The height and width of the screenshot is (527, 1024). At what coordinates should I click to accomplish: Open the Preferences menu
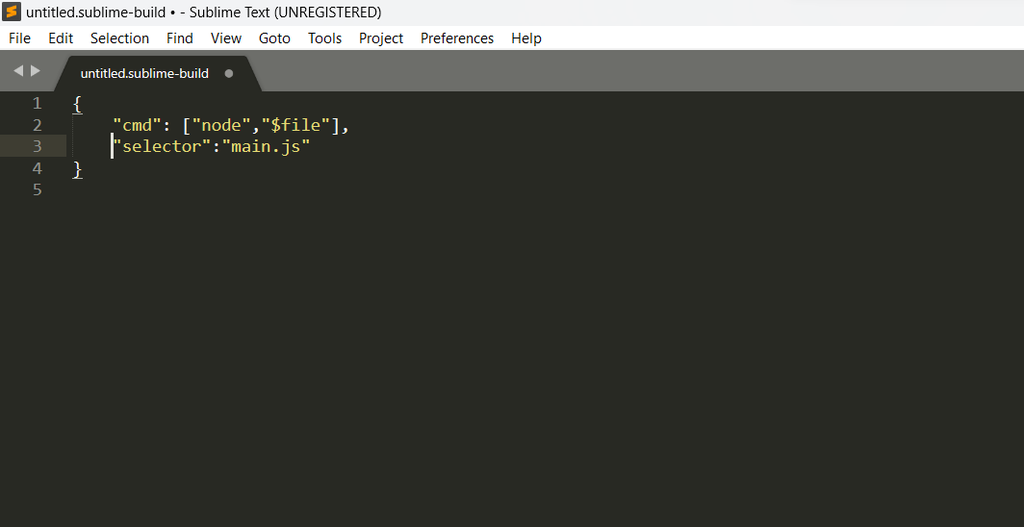tap(457, 39)
